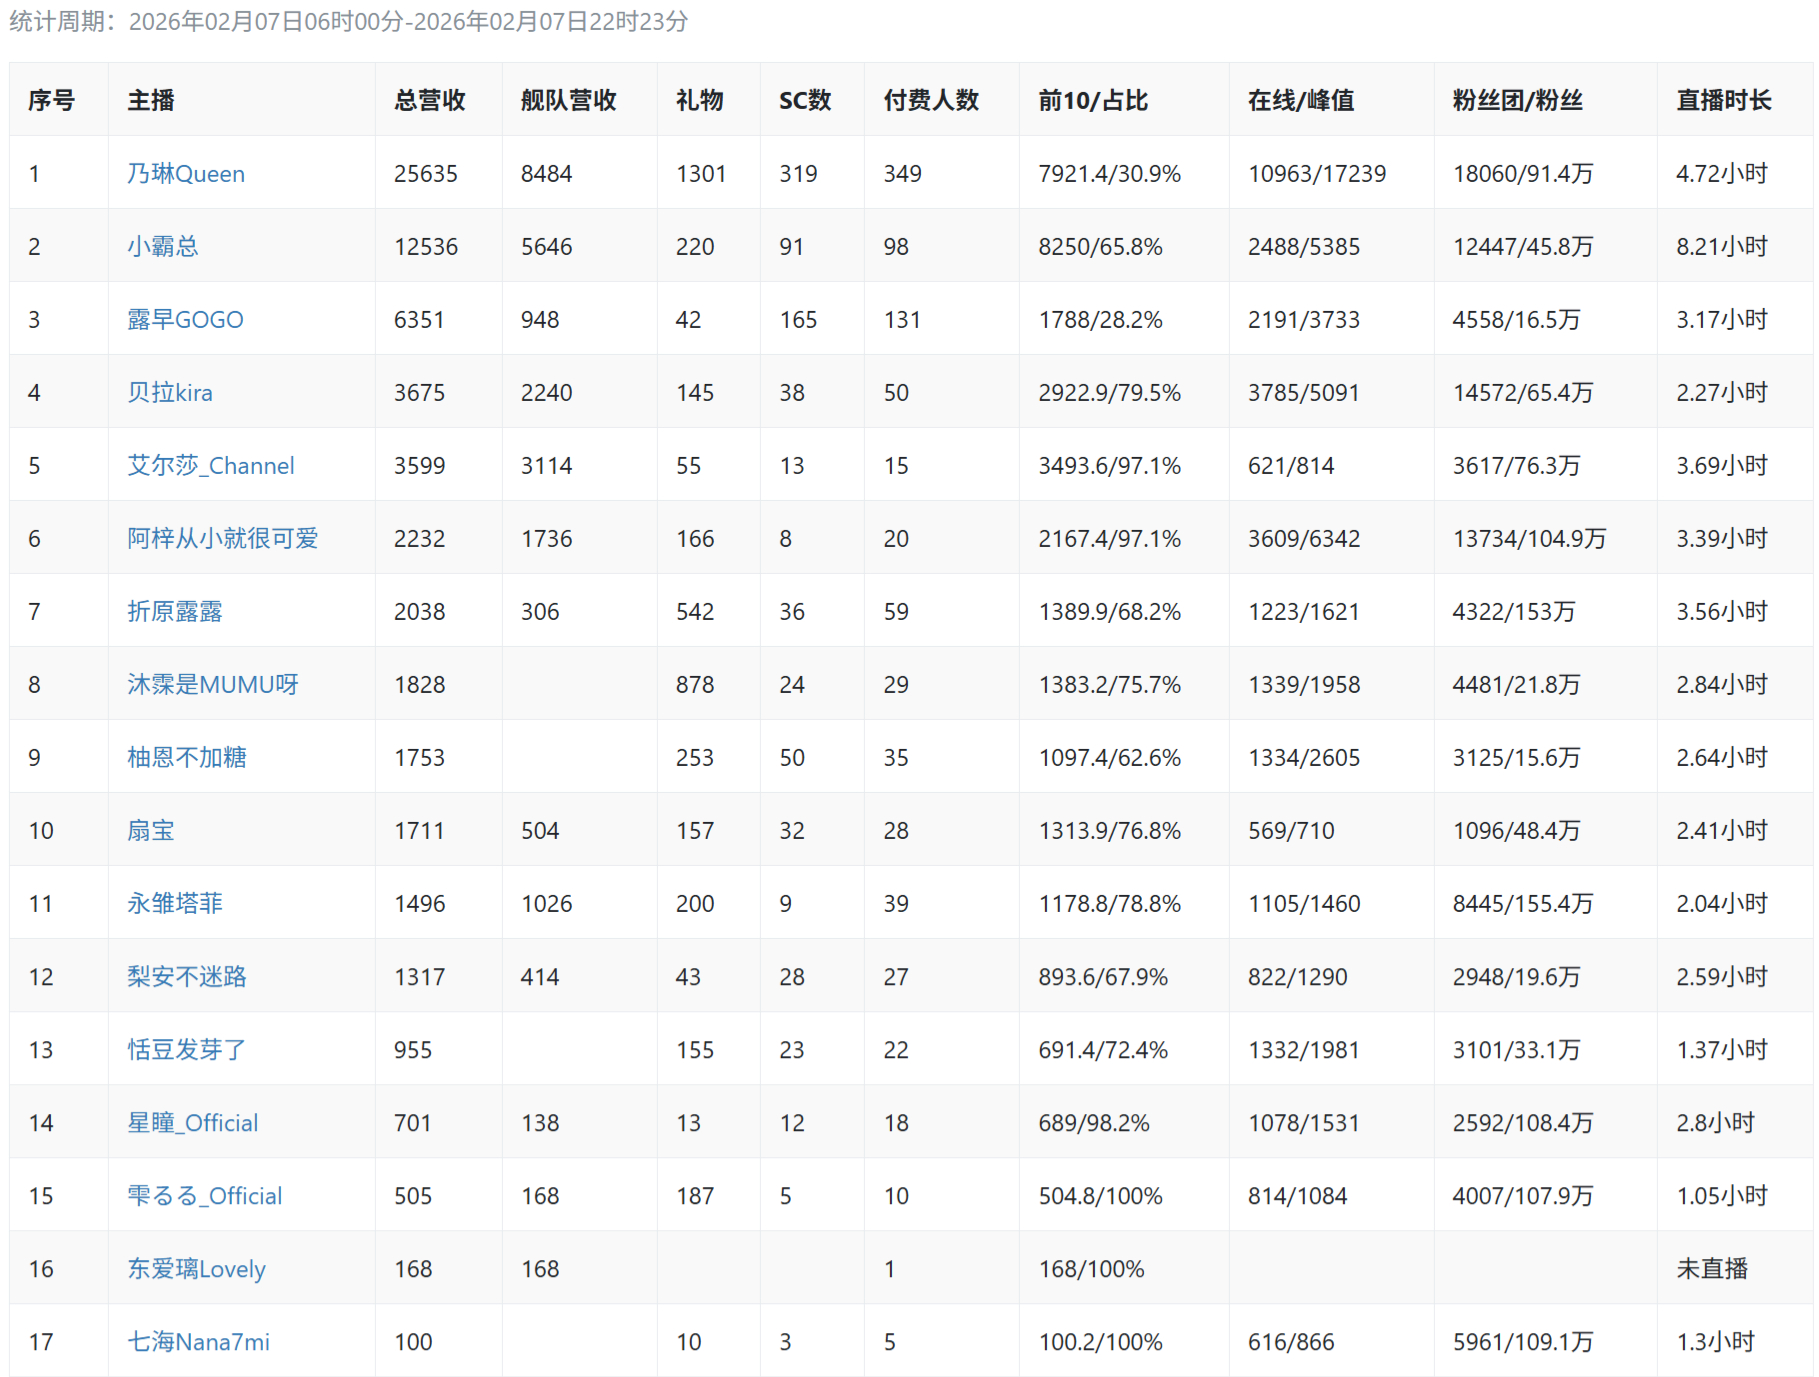The height and width of the screenshot is (1377, 1819).
Task: Open 露早GOGO streamer page
Action: pos(185,320)
